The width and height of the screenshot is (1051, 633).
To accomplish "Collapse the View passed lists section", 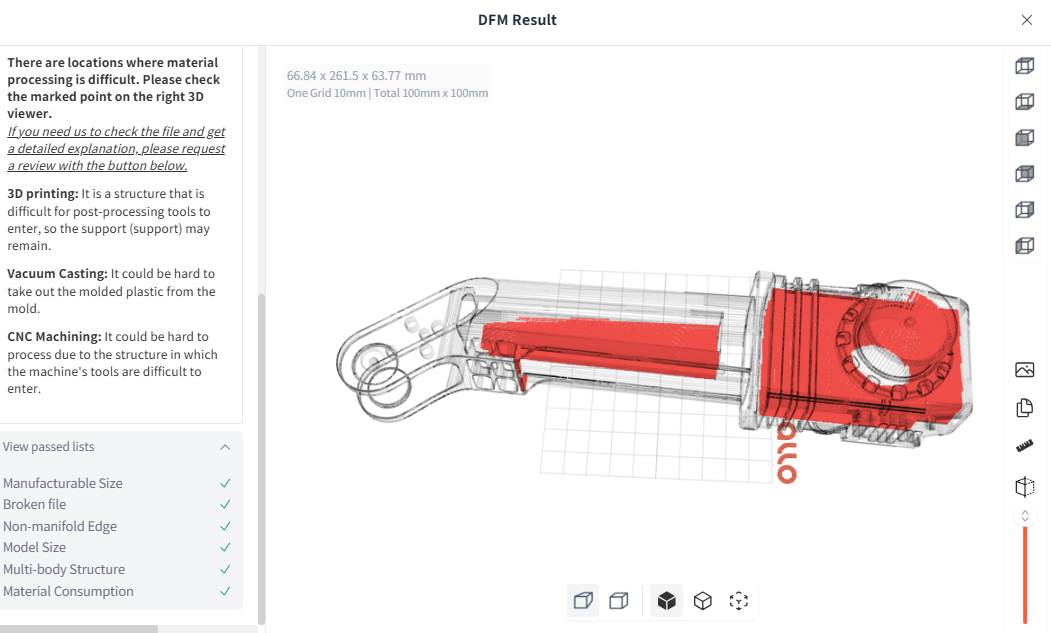I will (x=225, y=447).
